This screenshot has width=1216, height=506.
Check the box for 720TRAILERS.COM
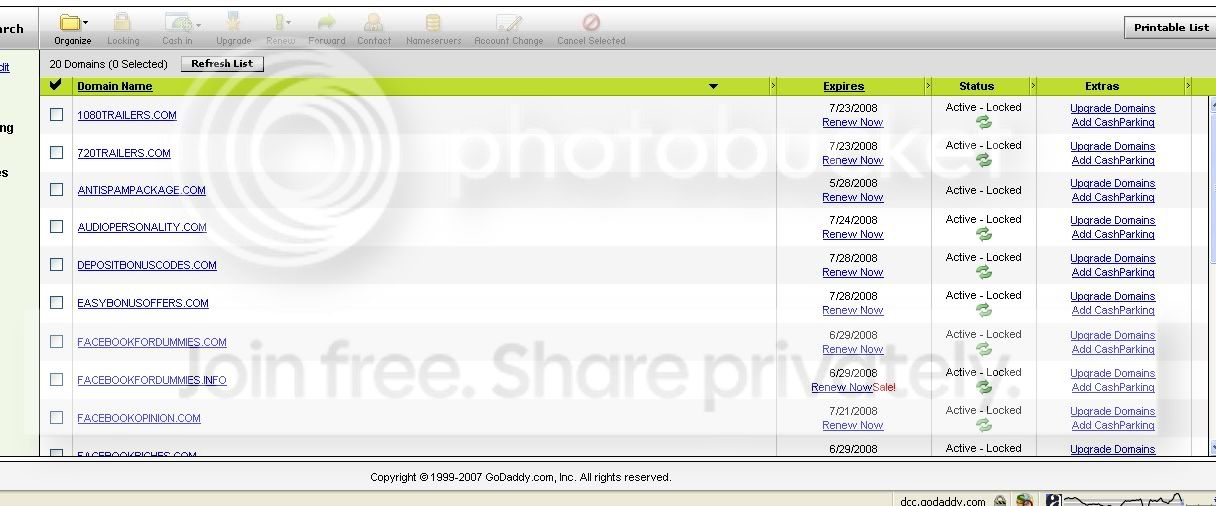(56, 152)
